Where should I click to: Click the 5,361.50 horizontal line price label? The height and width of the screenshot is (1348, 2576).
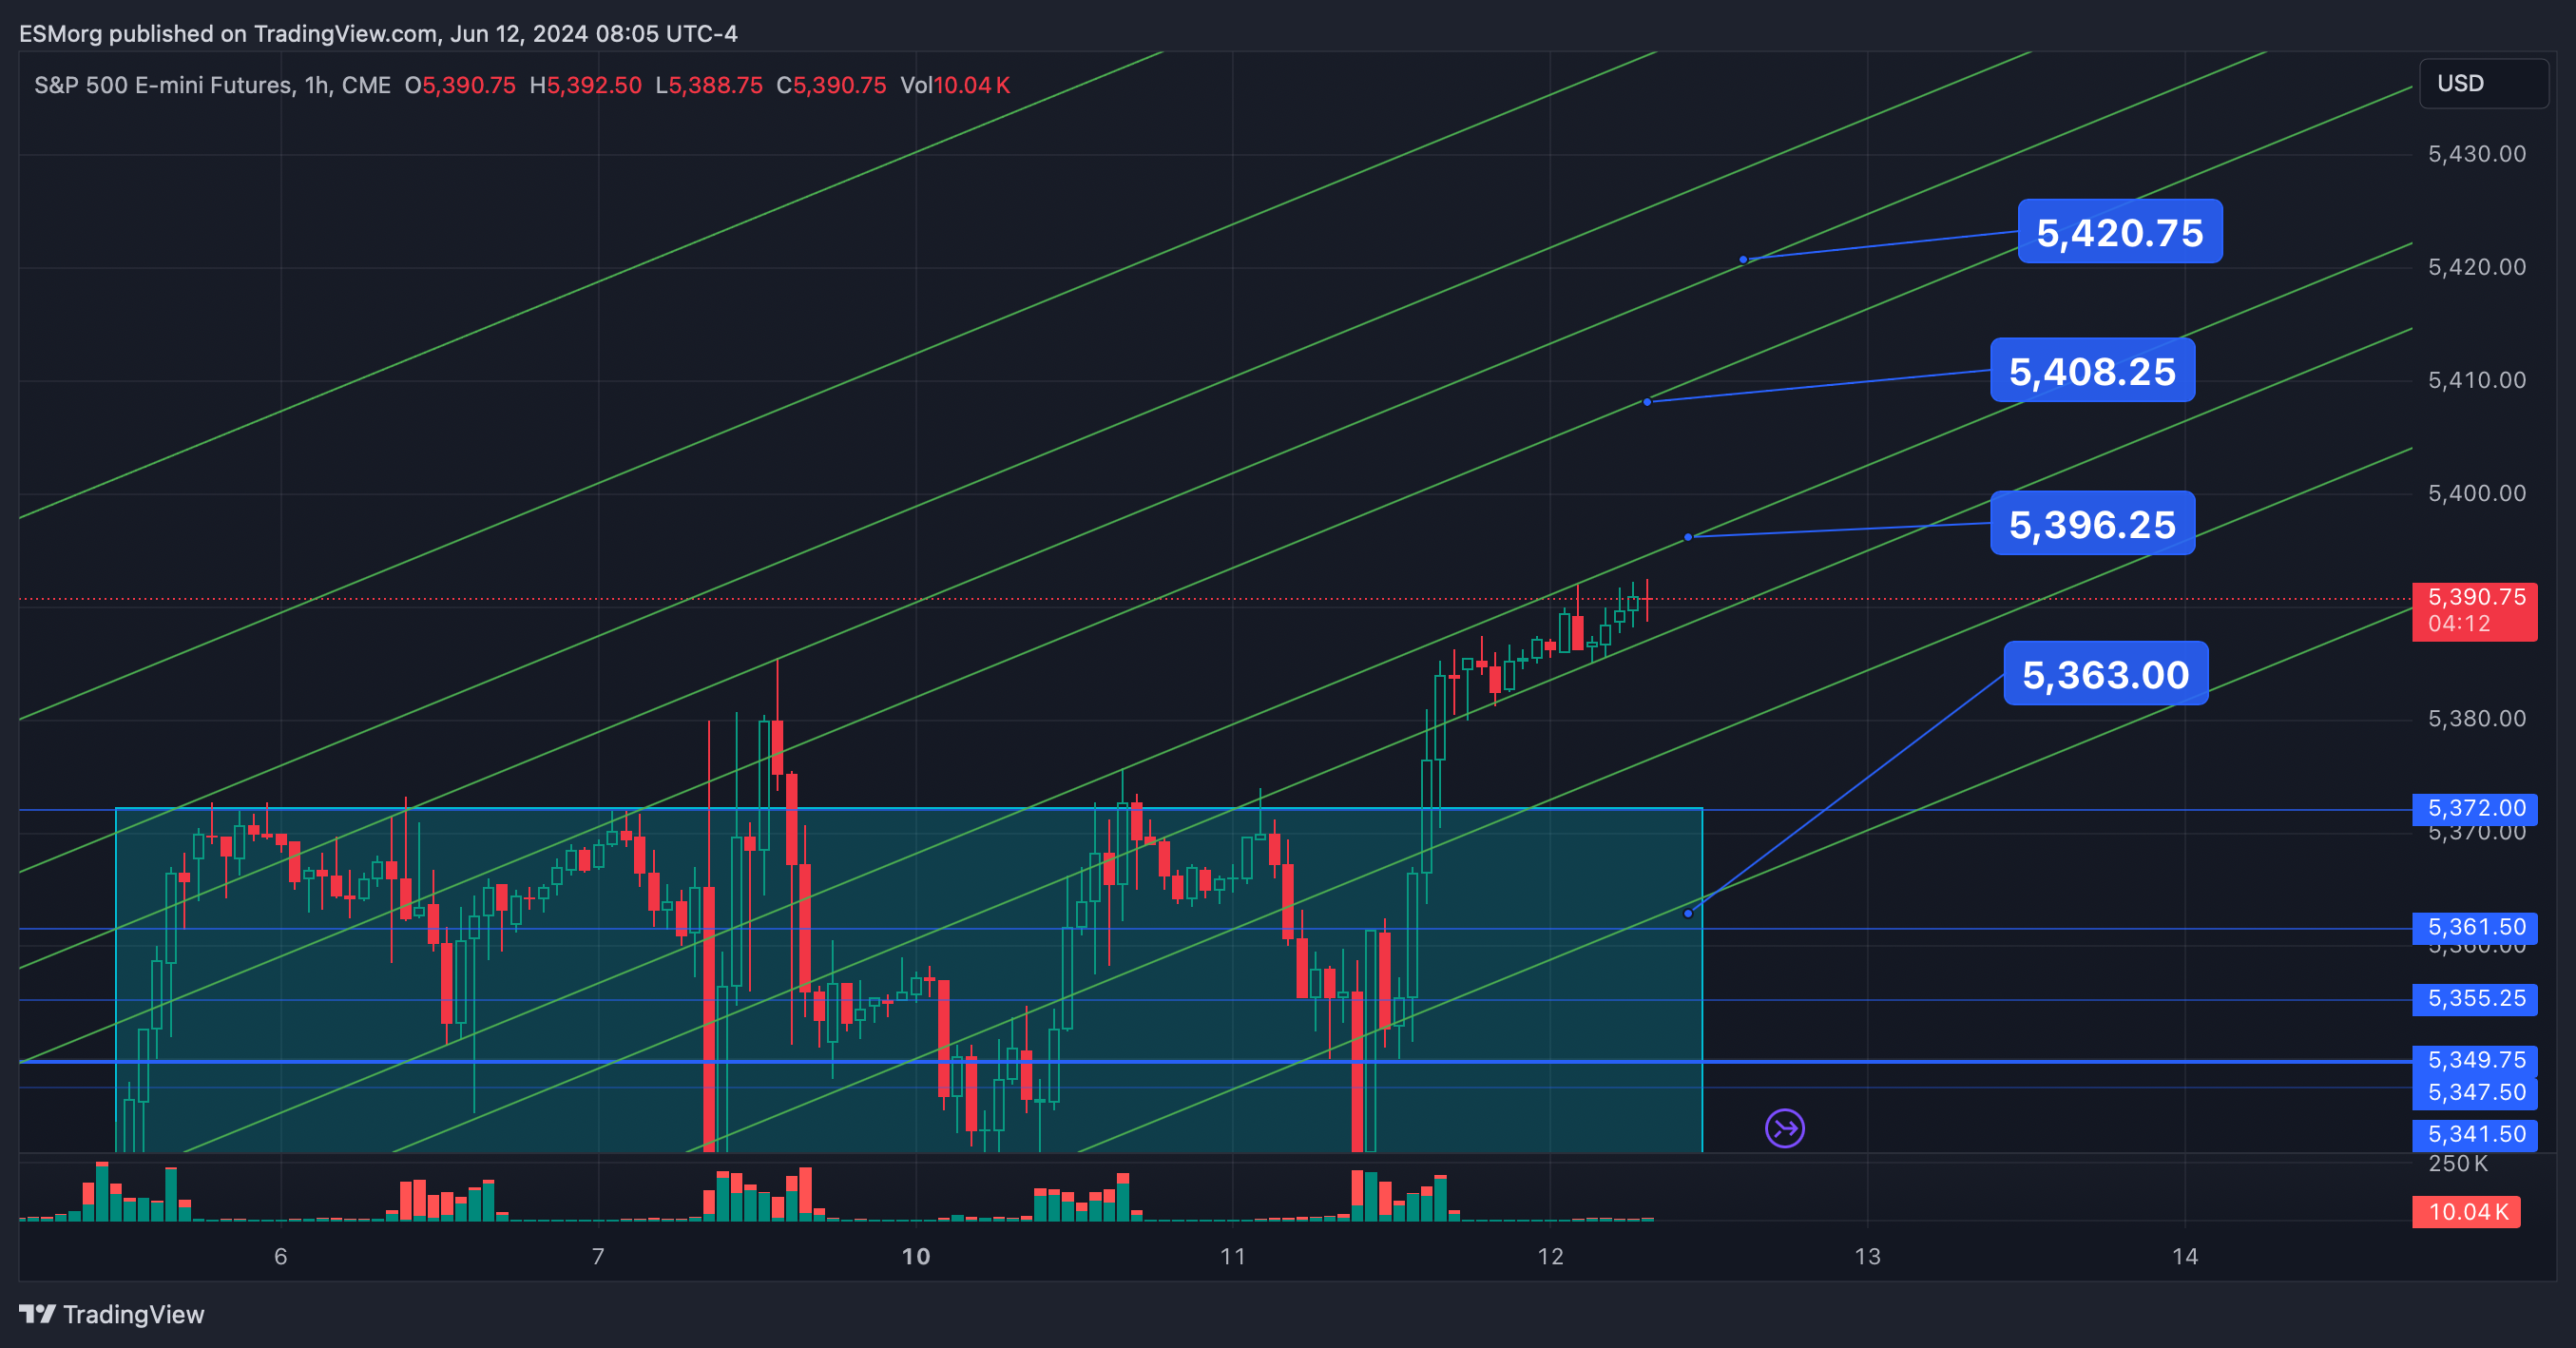tap(2475, 927)
